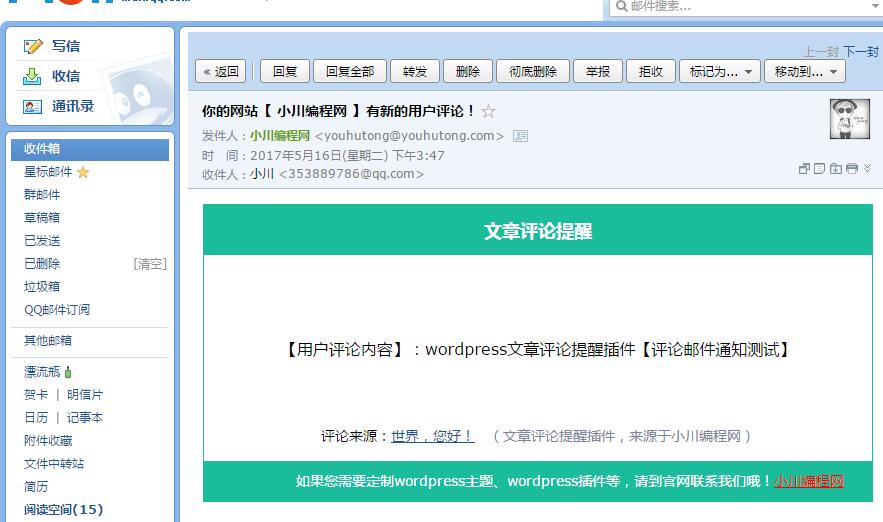
Task: Click sender address youhutong@youhutong.com
Action: (x=409, y=136)
